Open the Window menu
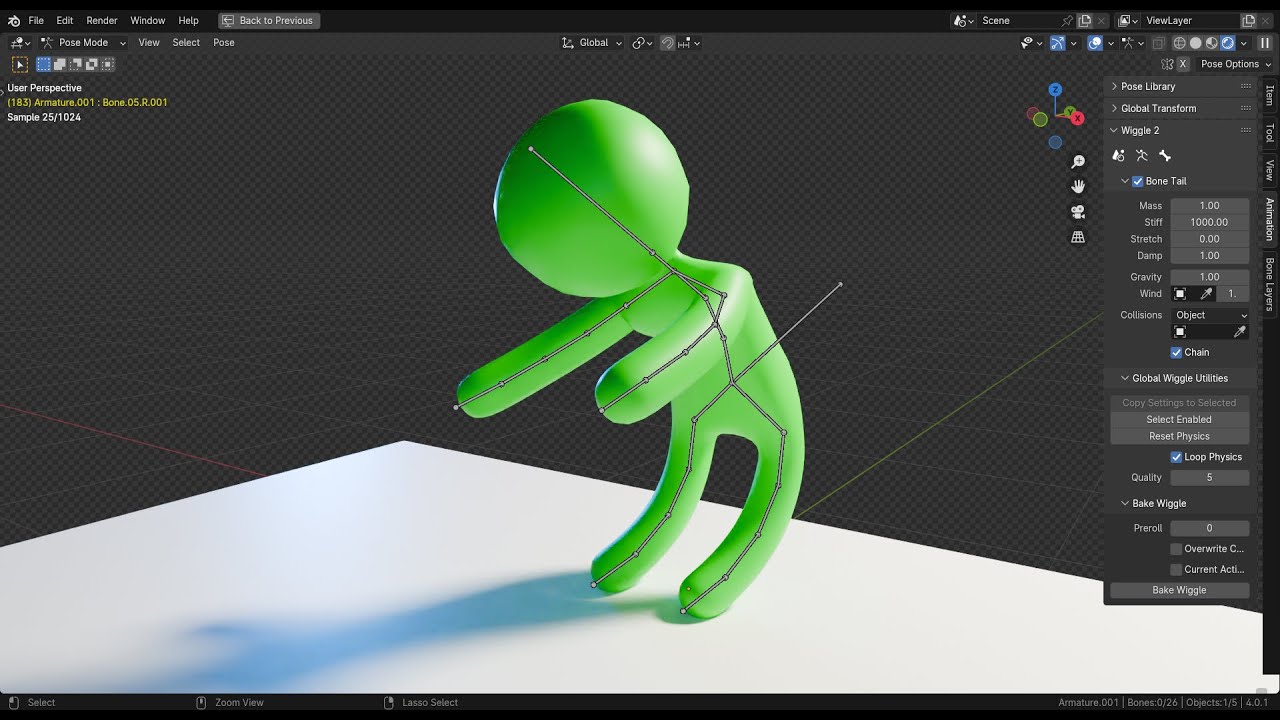Image resolution: width=1280 pixels, height=720 pixels. (148, 20)
